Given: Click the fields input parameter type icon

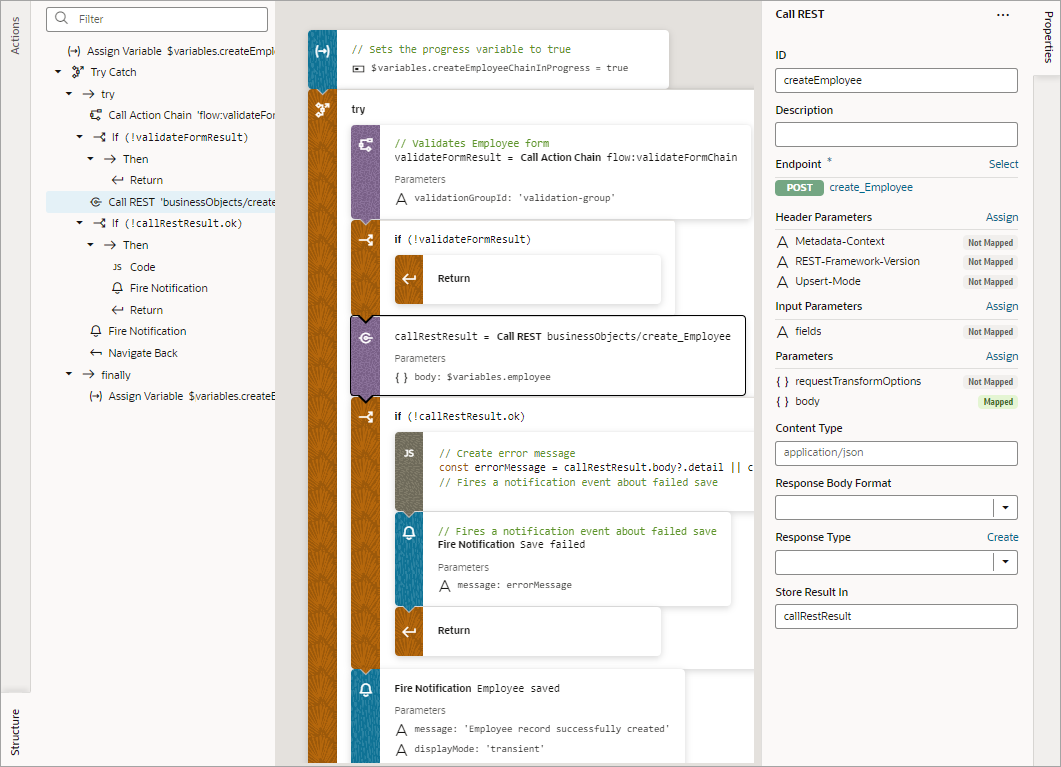Looking at the screenshot, I should [782, 331].
